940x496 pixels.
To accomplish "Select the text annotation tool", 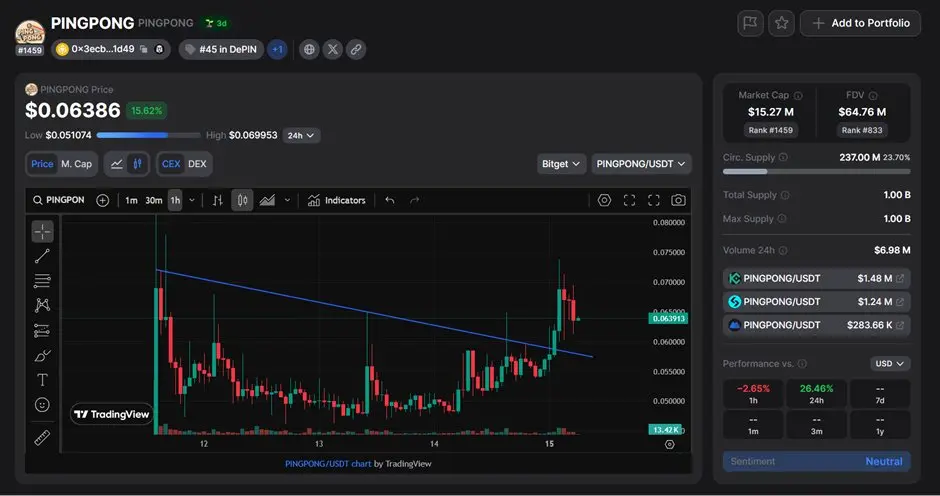I will [43, 380].
